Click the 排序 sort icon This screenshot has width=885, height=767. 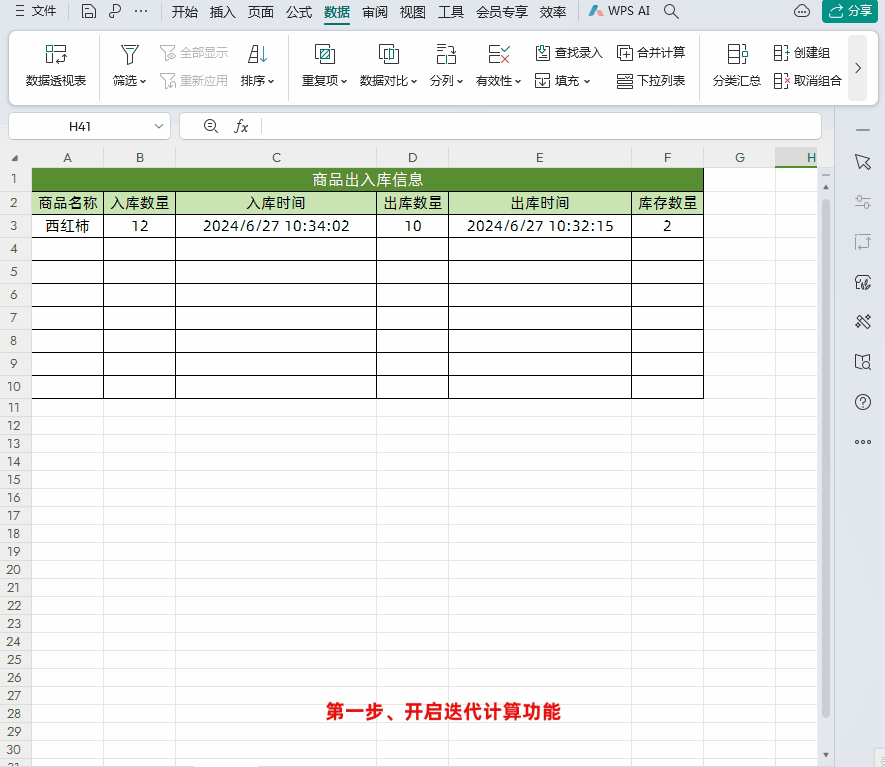tap(257, 55)
